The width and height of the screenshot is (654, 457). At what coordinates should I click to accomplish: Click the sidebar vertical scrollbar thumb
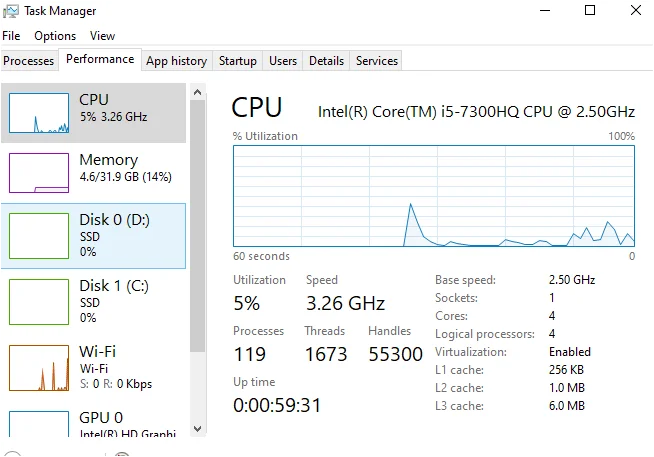coord(198,226)
